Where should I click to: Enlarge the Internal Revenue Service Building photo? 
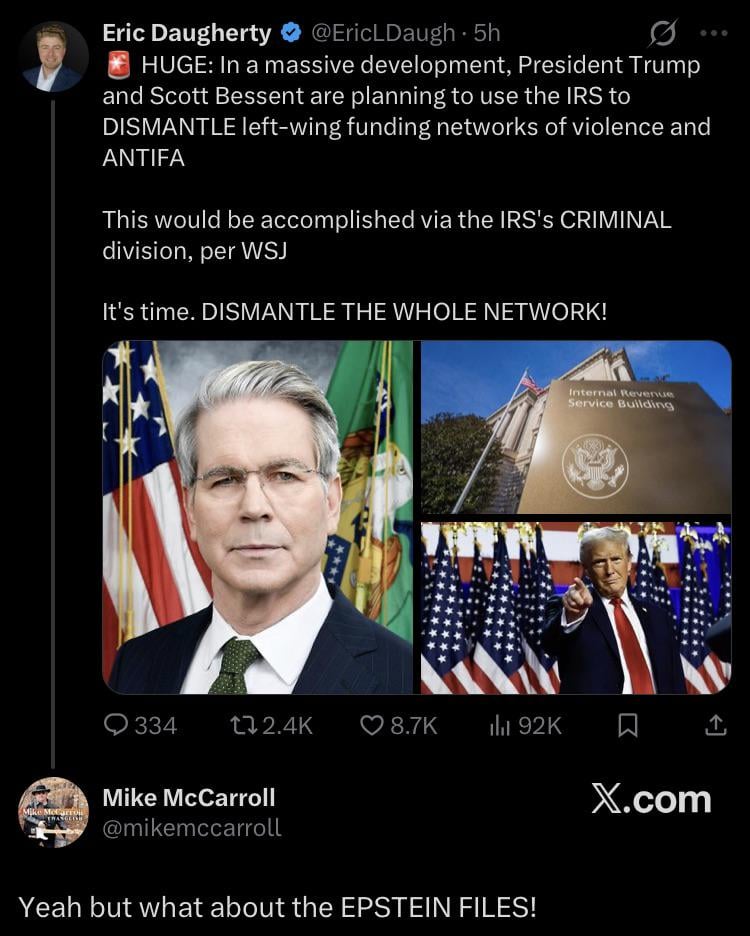point(576,427)
